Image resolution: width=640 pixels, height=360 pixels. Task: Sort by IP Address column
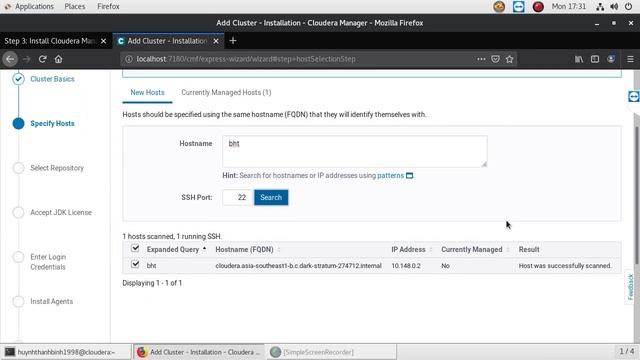[411, 249]
